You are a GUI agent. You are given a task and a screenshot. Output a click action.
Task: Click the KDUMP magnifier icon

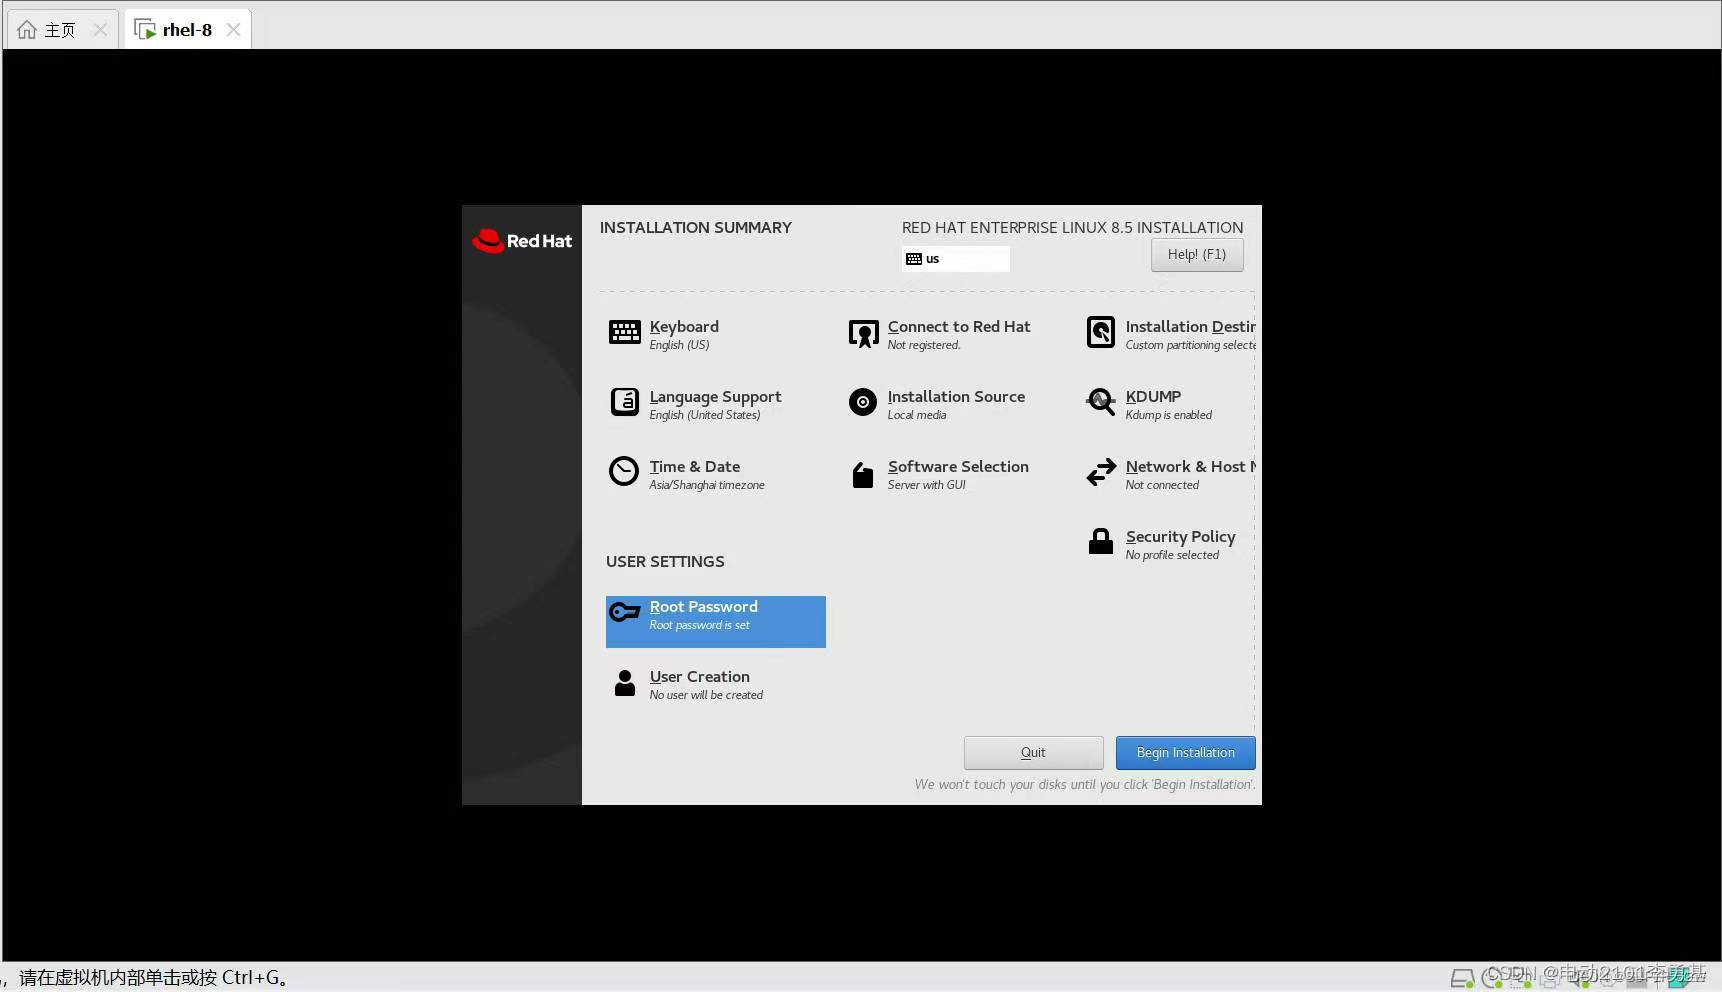coord(1101,402)
